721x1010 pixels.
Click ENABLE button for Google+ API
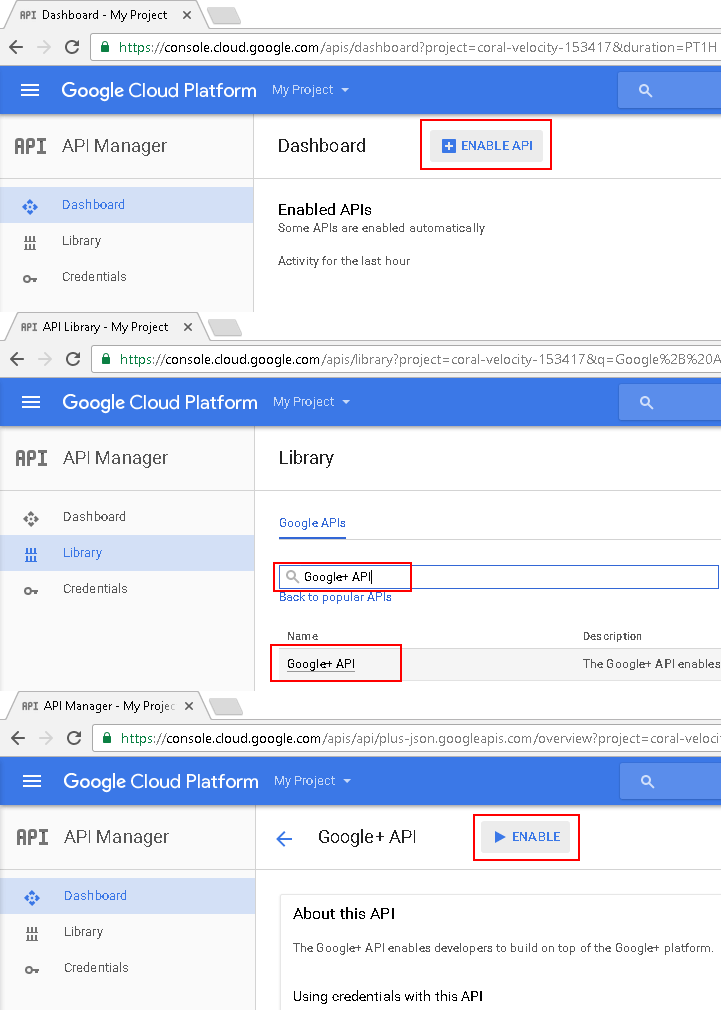pyautogui.click(x=526, y=837)
